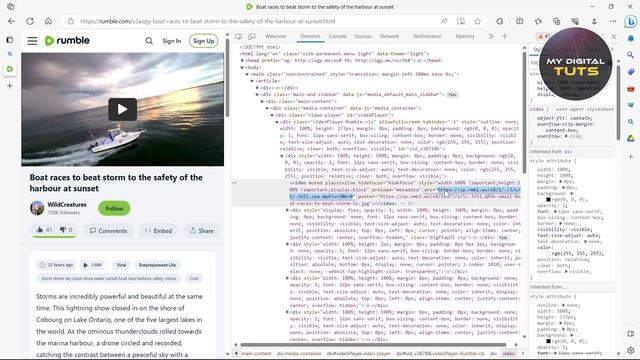
Task: Open the white color swatch for rgb(255, 255, 255)
Action: point(548,253)
